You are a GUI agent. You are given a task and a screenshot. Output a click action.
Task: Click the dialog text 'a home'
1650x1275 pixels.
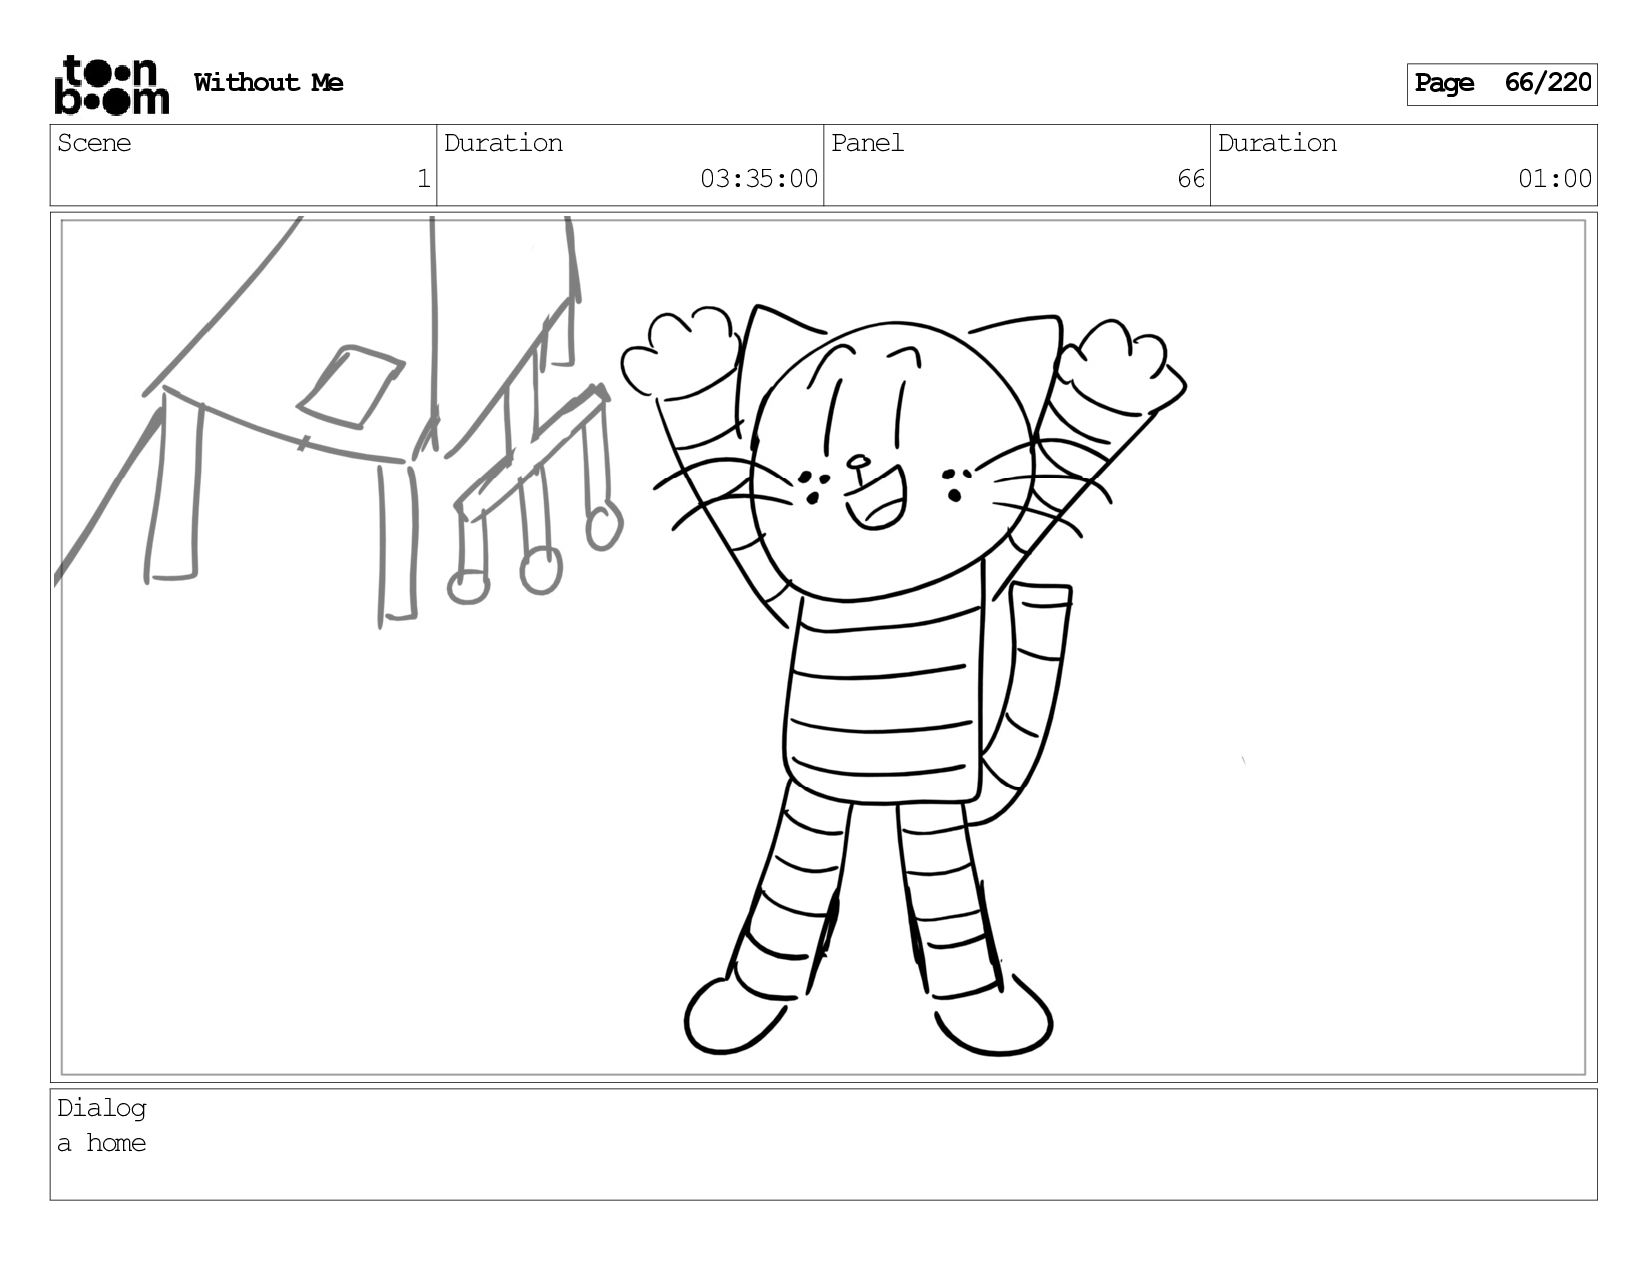101,1143
